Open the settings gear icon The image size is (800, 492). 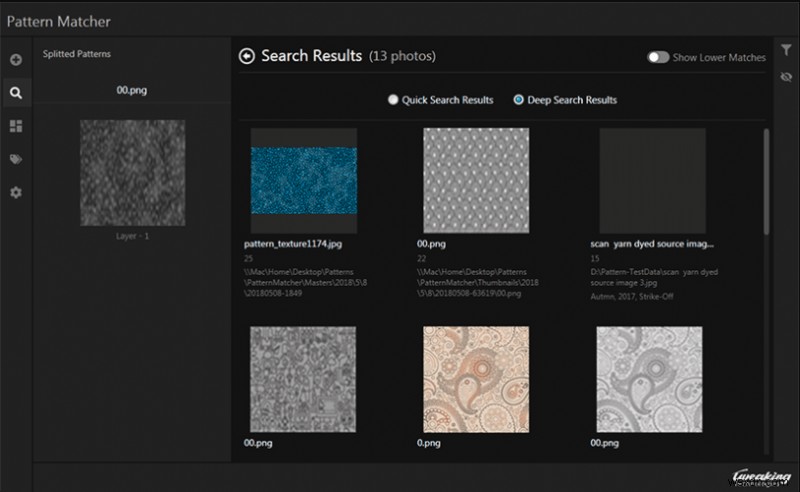(16, 192)
